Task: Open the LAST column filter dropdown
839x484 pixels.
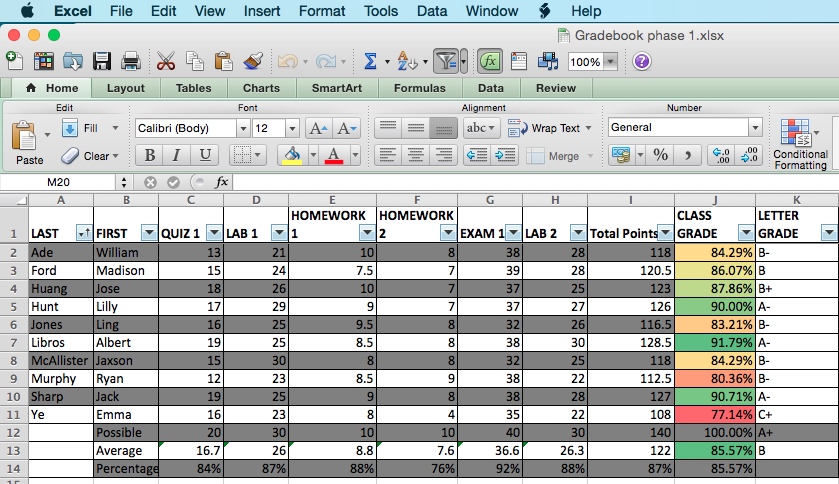Action: (x=83, y=233)
